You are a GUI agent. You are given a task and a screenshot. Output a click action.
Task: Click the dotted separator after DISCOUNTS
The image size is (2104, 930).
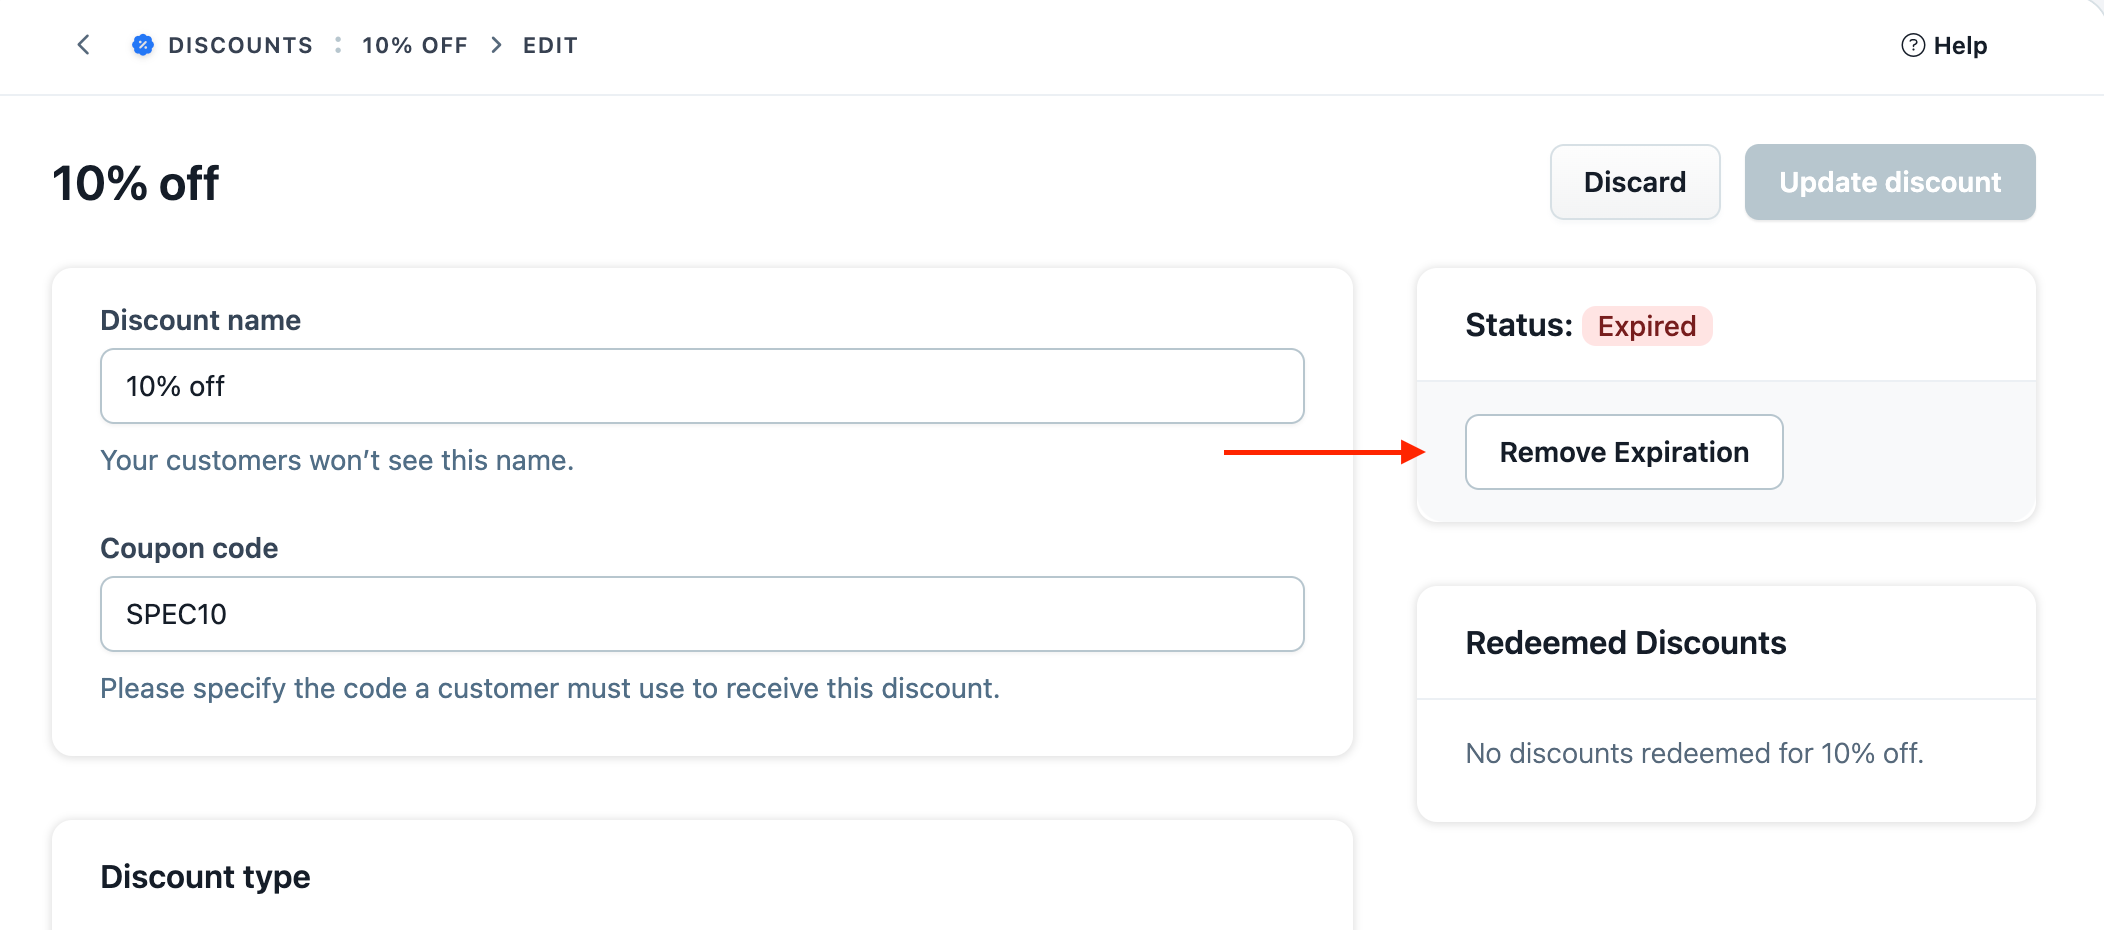(x=338, y=45)
